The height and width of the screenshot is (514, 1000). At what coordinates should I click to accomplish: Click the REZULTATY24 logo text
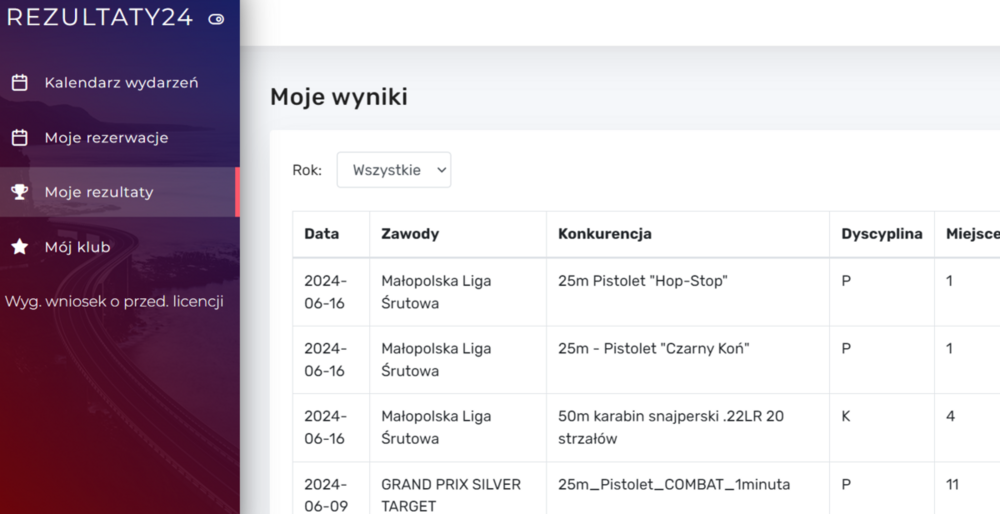[x=100, y=18]
